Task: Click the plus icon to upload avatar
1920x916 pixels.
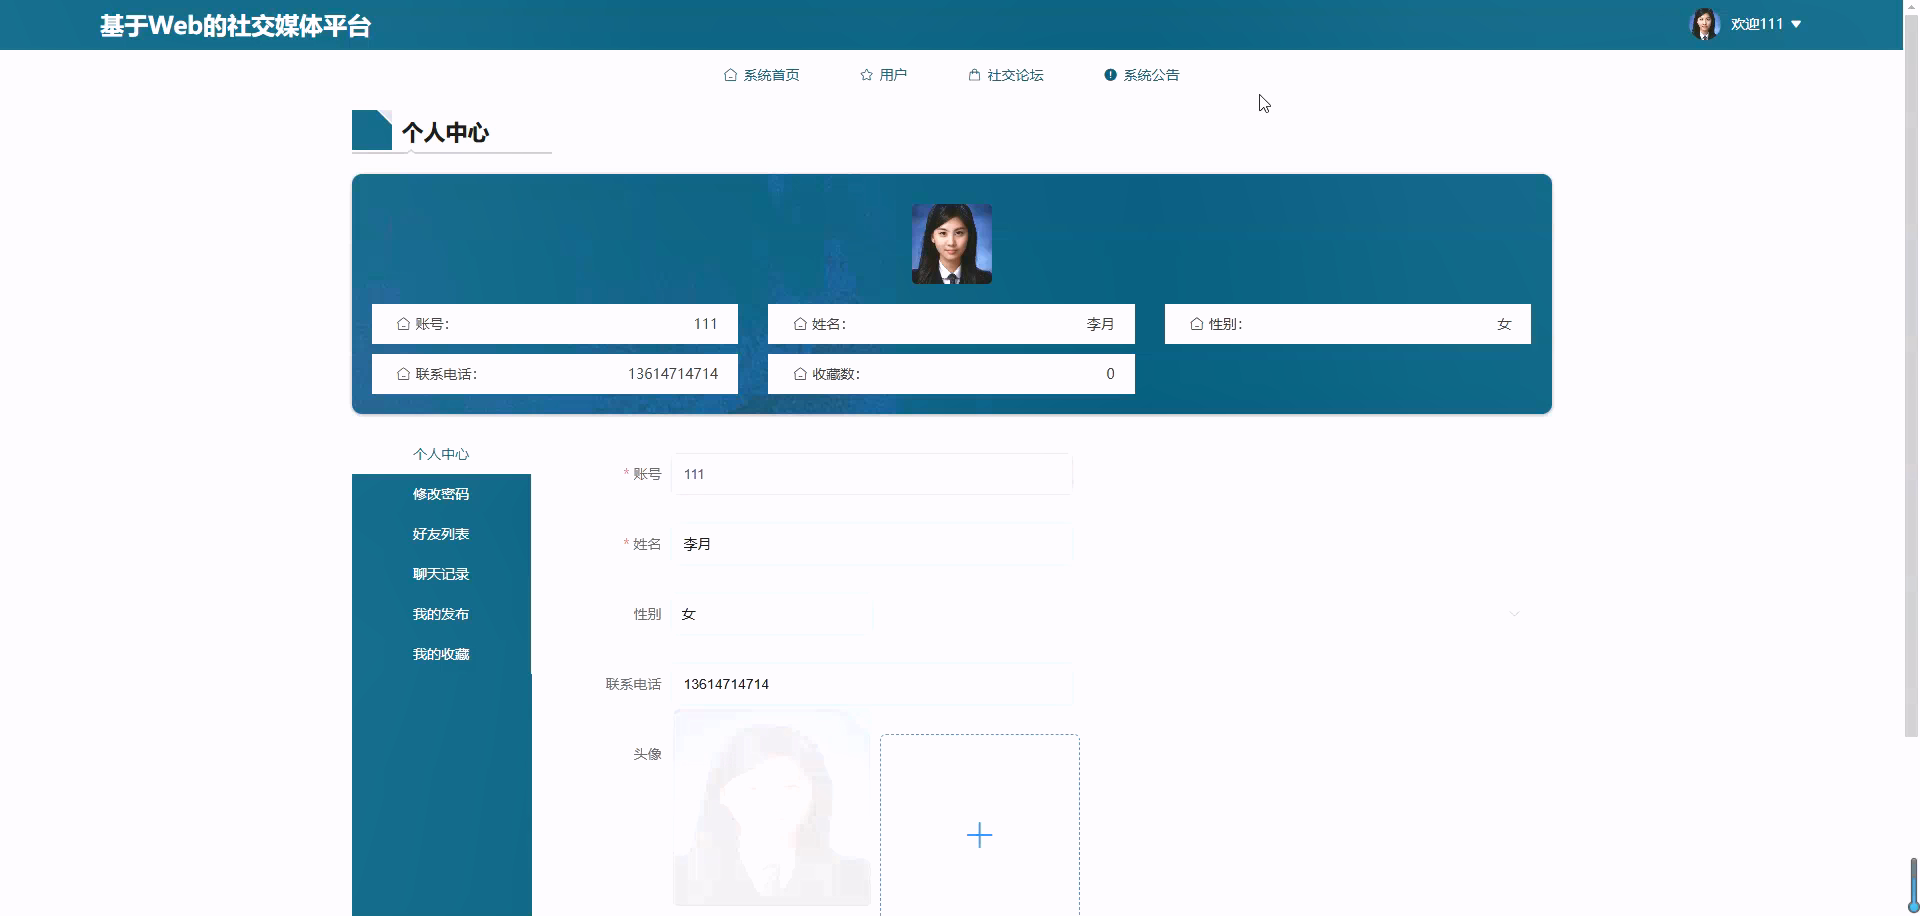Action: point(980,835)
